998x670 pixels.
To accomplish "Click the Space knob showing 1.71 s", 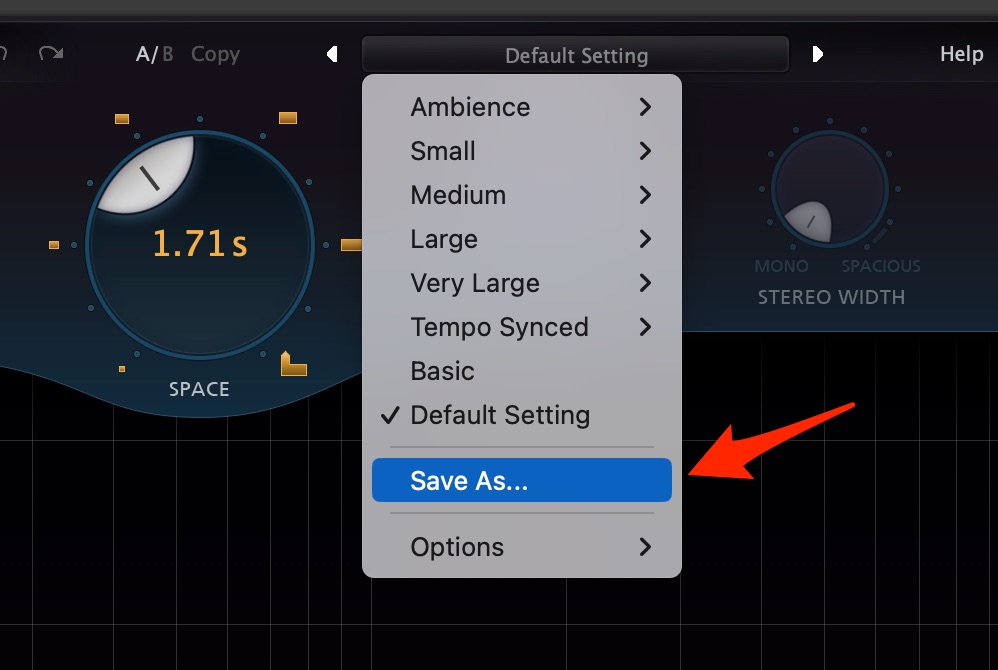I will pos(200,245).
